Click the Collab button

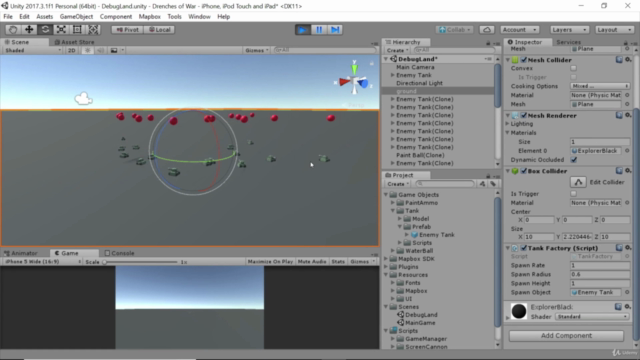pyautogui.click(x=455, y=30)
